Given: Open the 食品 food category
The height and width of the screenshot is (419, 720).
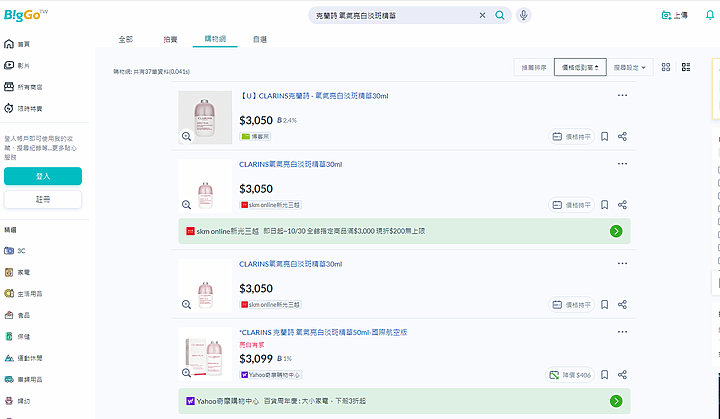Looking at the screenshot, I should [x=17, y=315].
